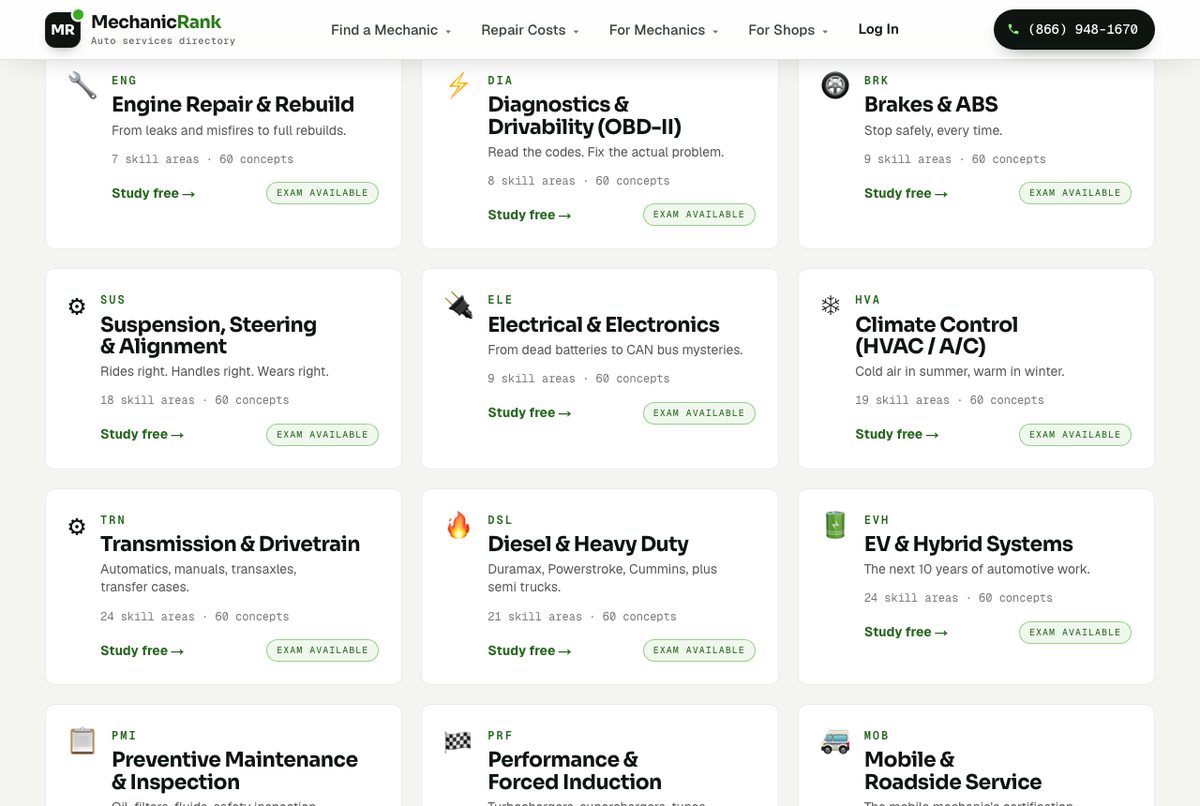Click the Log In link
Screen dimensions: 1200x806
878,29
